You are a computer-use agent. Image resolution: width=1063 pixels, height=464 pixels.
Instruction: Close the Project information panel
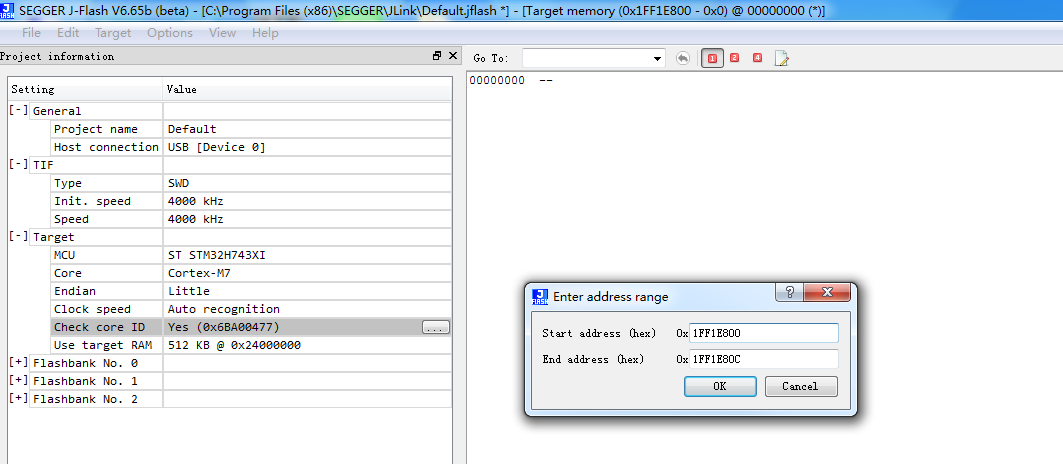click(453, 56)
